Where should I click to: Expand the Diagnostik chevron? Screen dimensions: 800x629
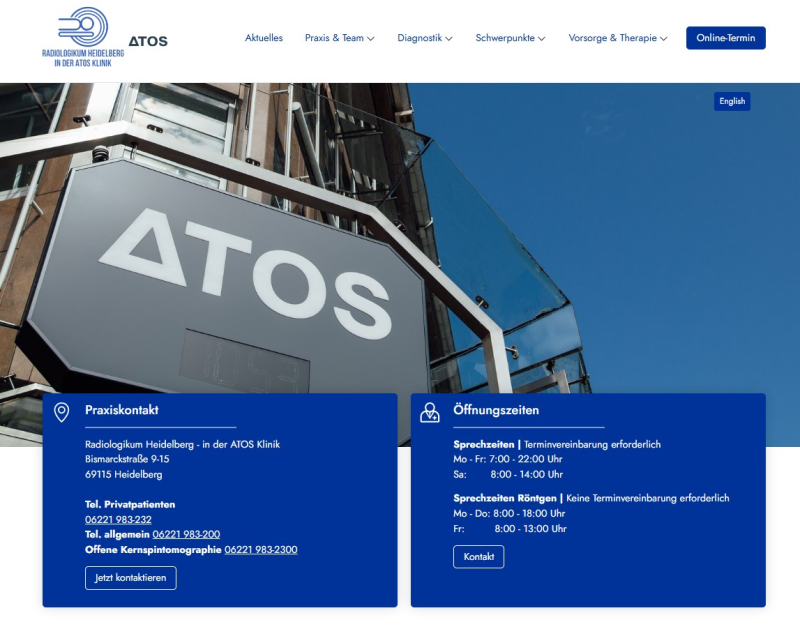pos(449,39)
